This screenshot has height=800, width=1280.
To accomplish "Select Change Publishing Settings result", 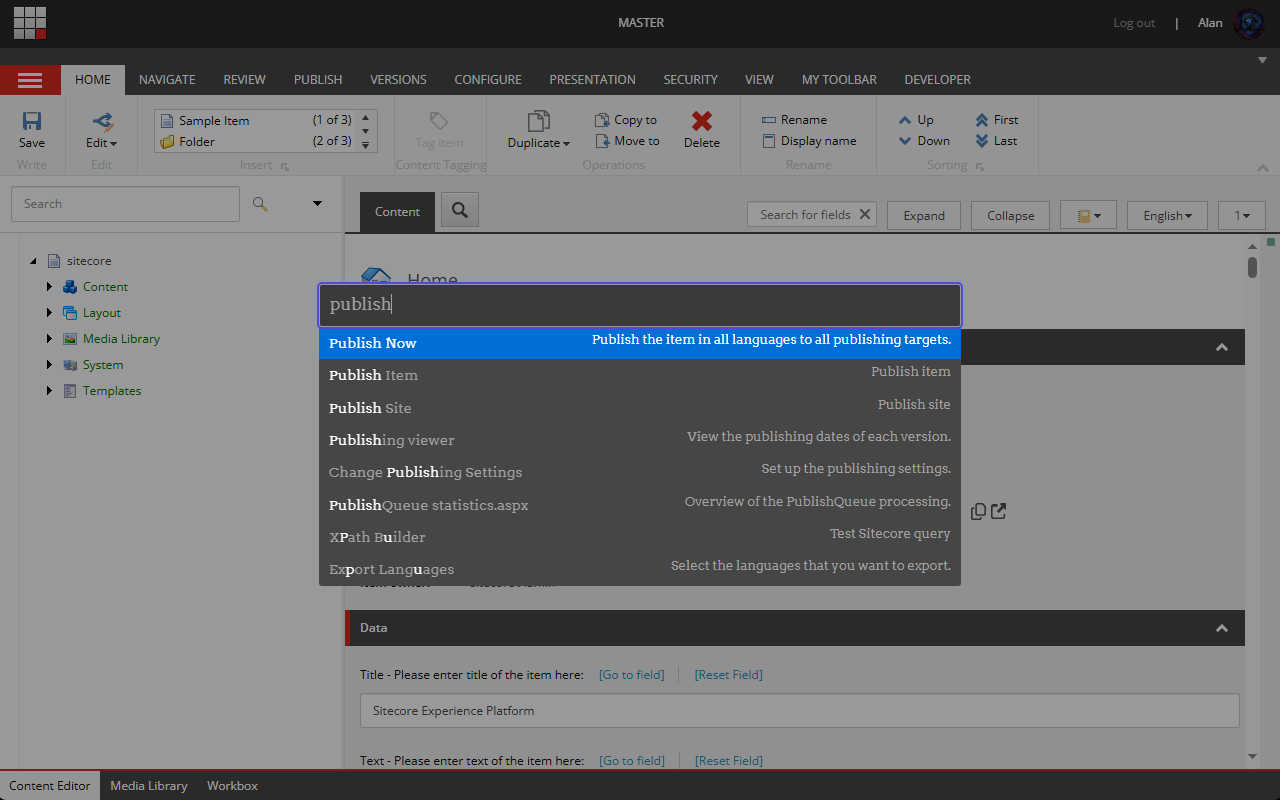I will click(640, 472).
